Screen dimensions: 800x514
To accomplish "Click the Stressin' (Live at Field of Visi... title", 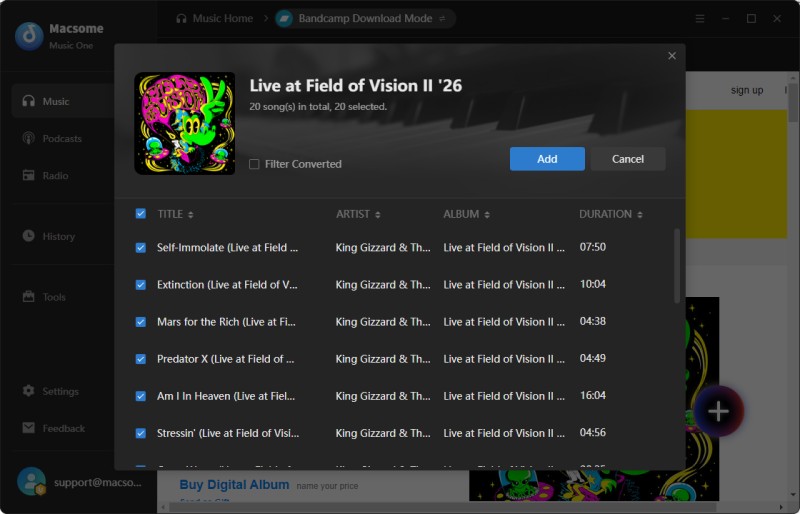I will coord(228,433).
